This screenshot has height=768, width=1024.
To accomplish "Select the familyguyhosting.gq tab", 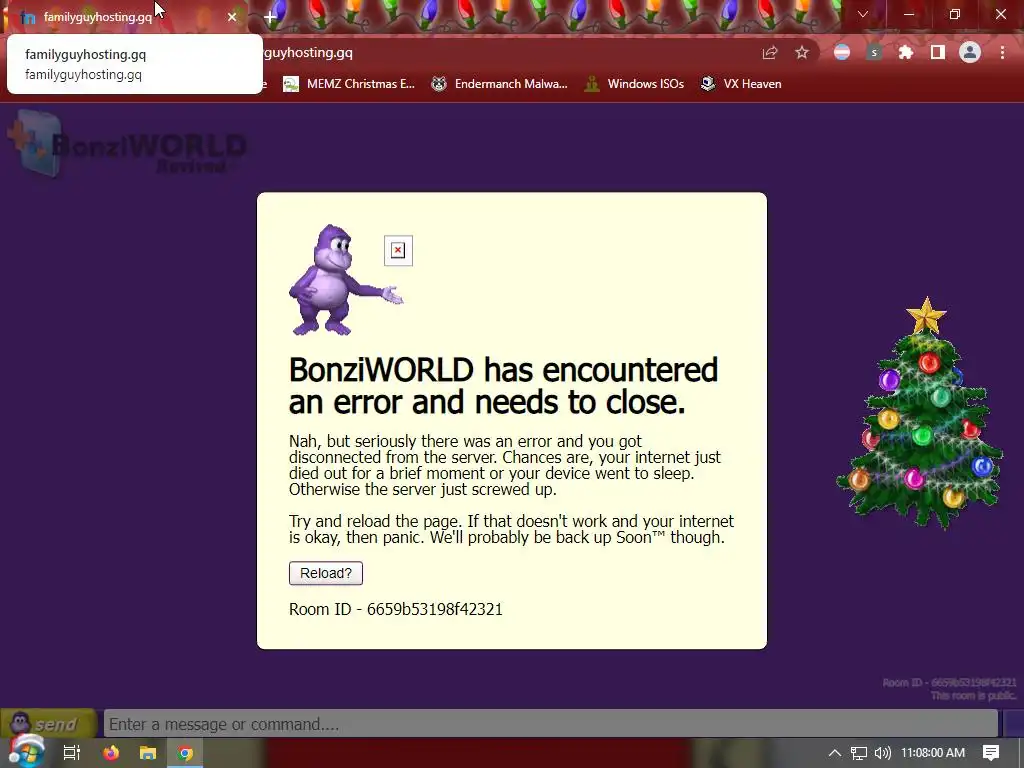I will 124,17.
